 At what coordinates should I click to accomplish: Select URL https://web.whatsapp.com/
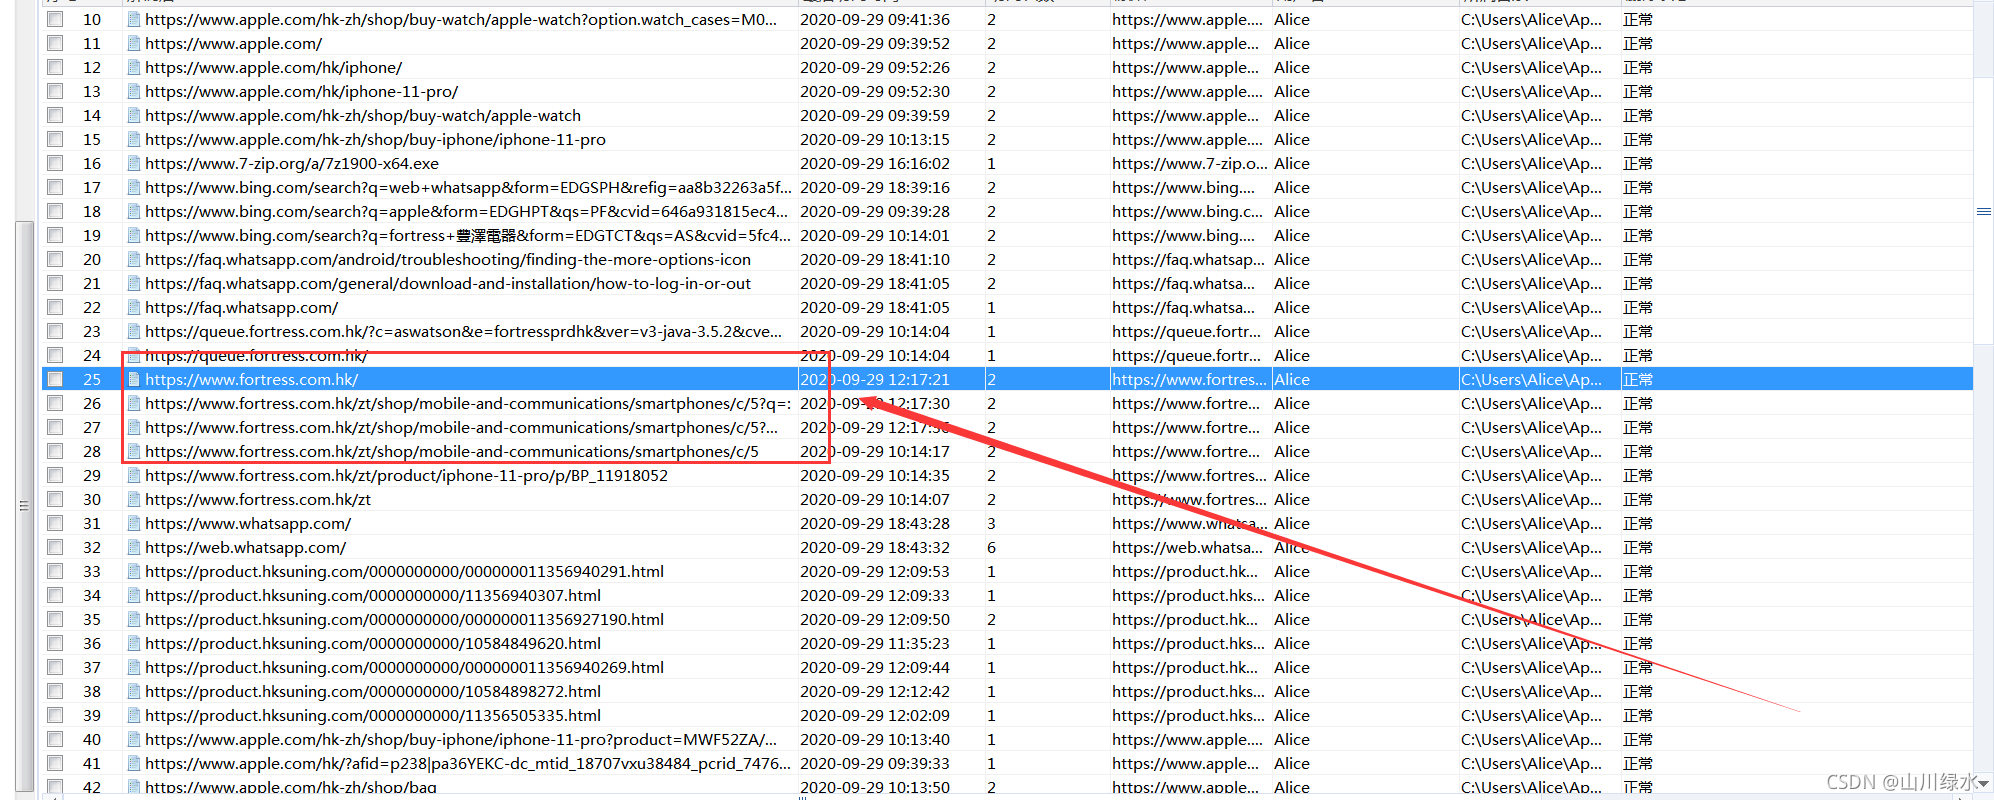pyautogui.click(x=245, y=547)
